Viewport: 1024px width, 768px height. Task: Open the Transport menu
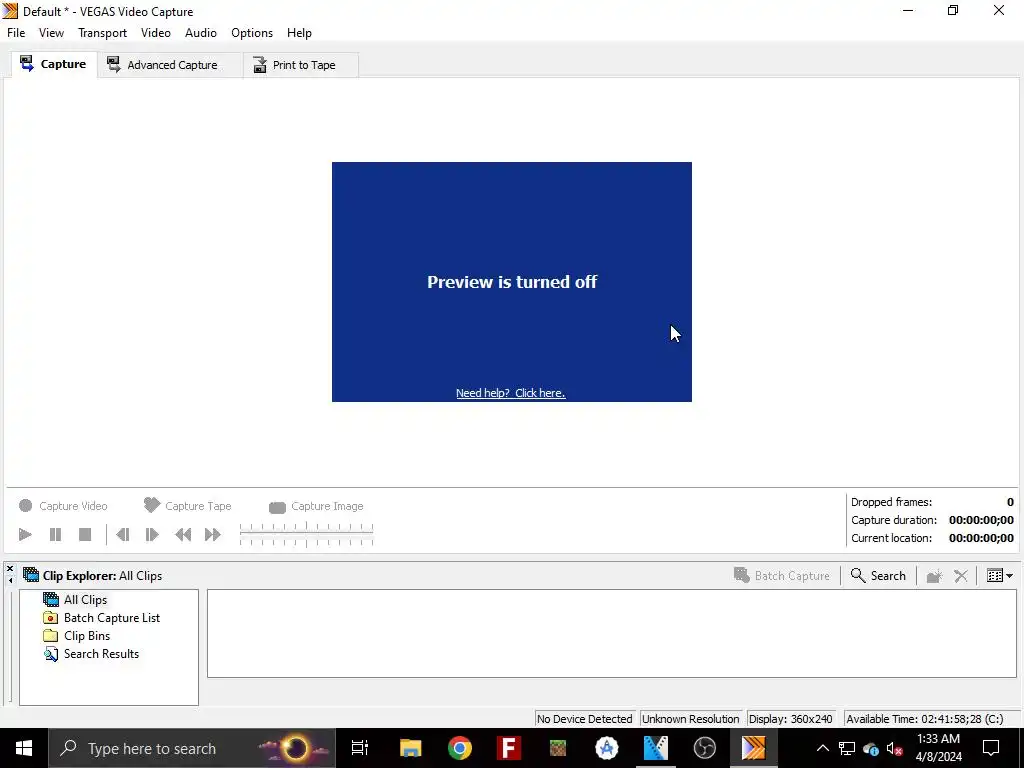103,33
